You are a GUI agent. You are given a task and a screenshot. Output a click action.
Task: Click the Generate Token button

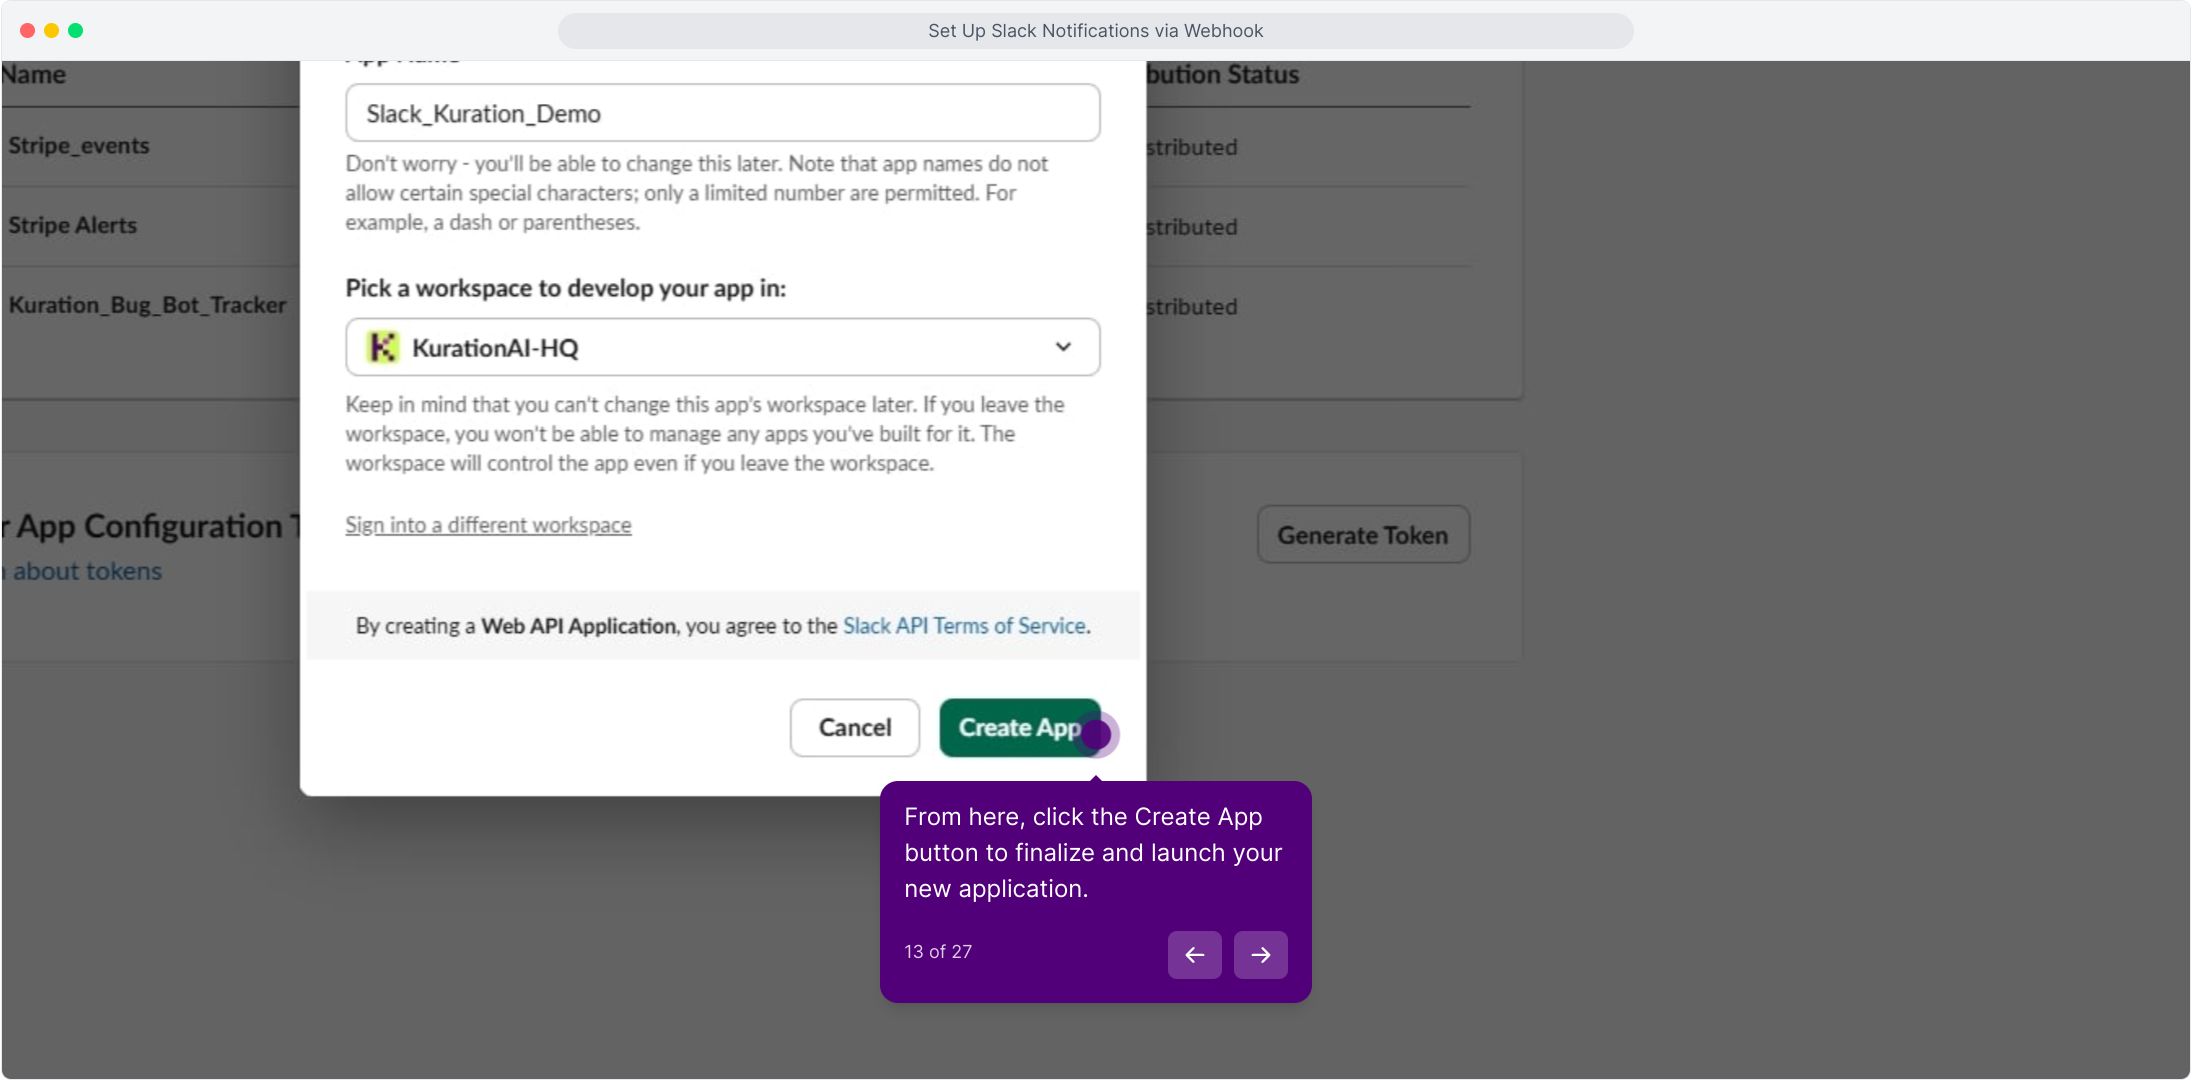point(1363,535)
